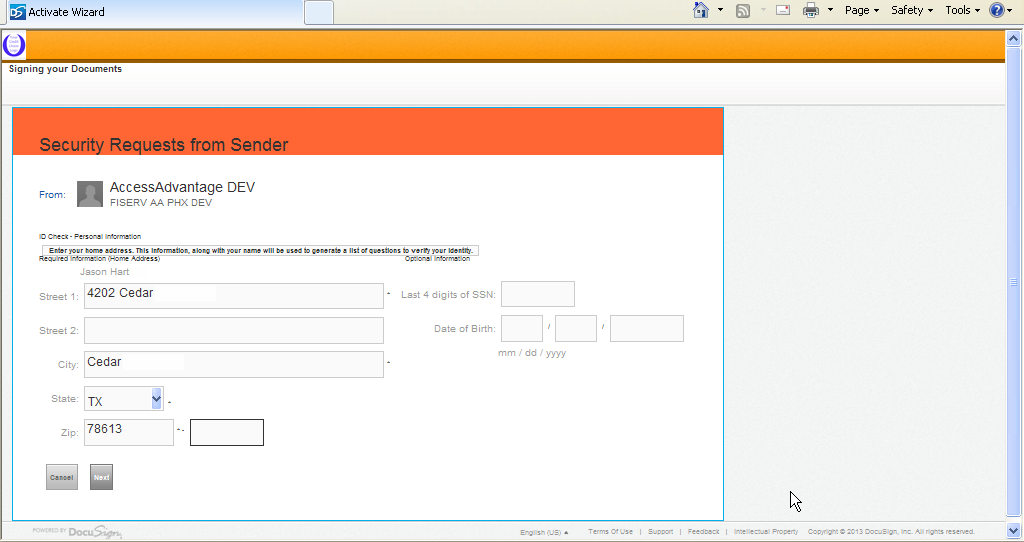This screenshot has height=542, width=1024.
Task: Click the scrollbar up arrow
Action: 1014,39
